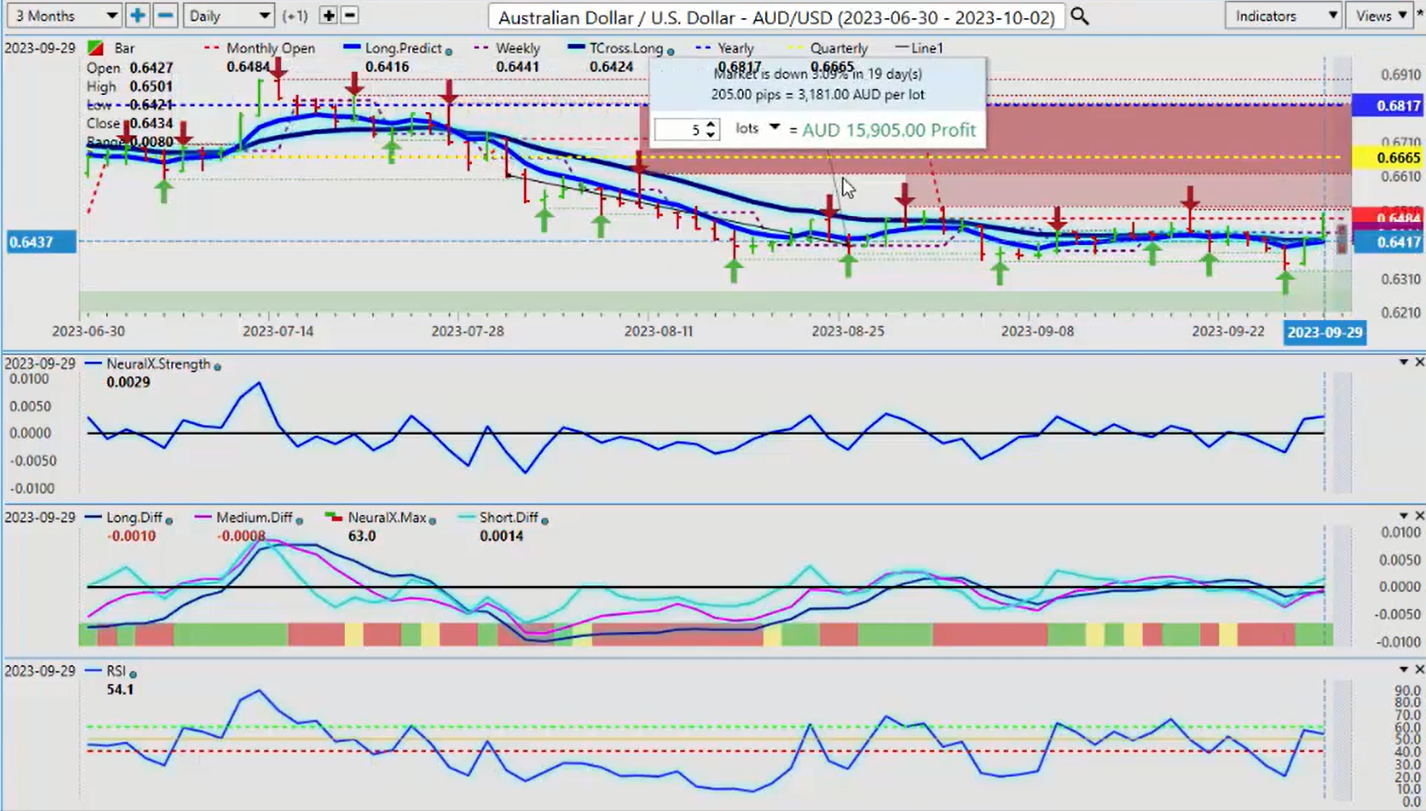
Task: Open the Views dropdown
Action: click(x=1381, y=16)
